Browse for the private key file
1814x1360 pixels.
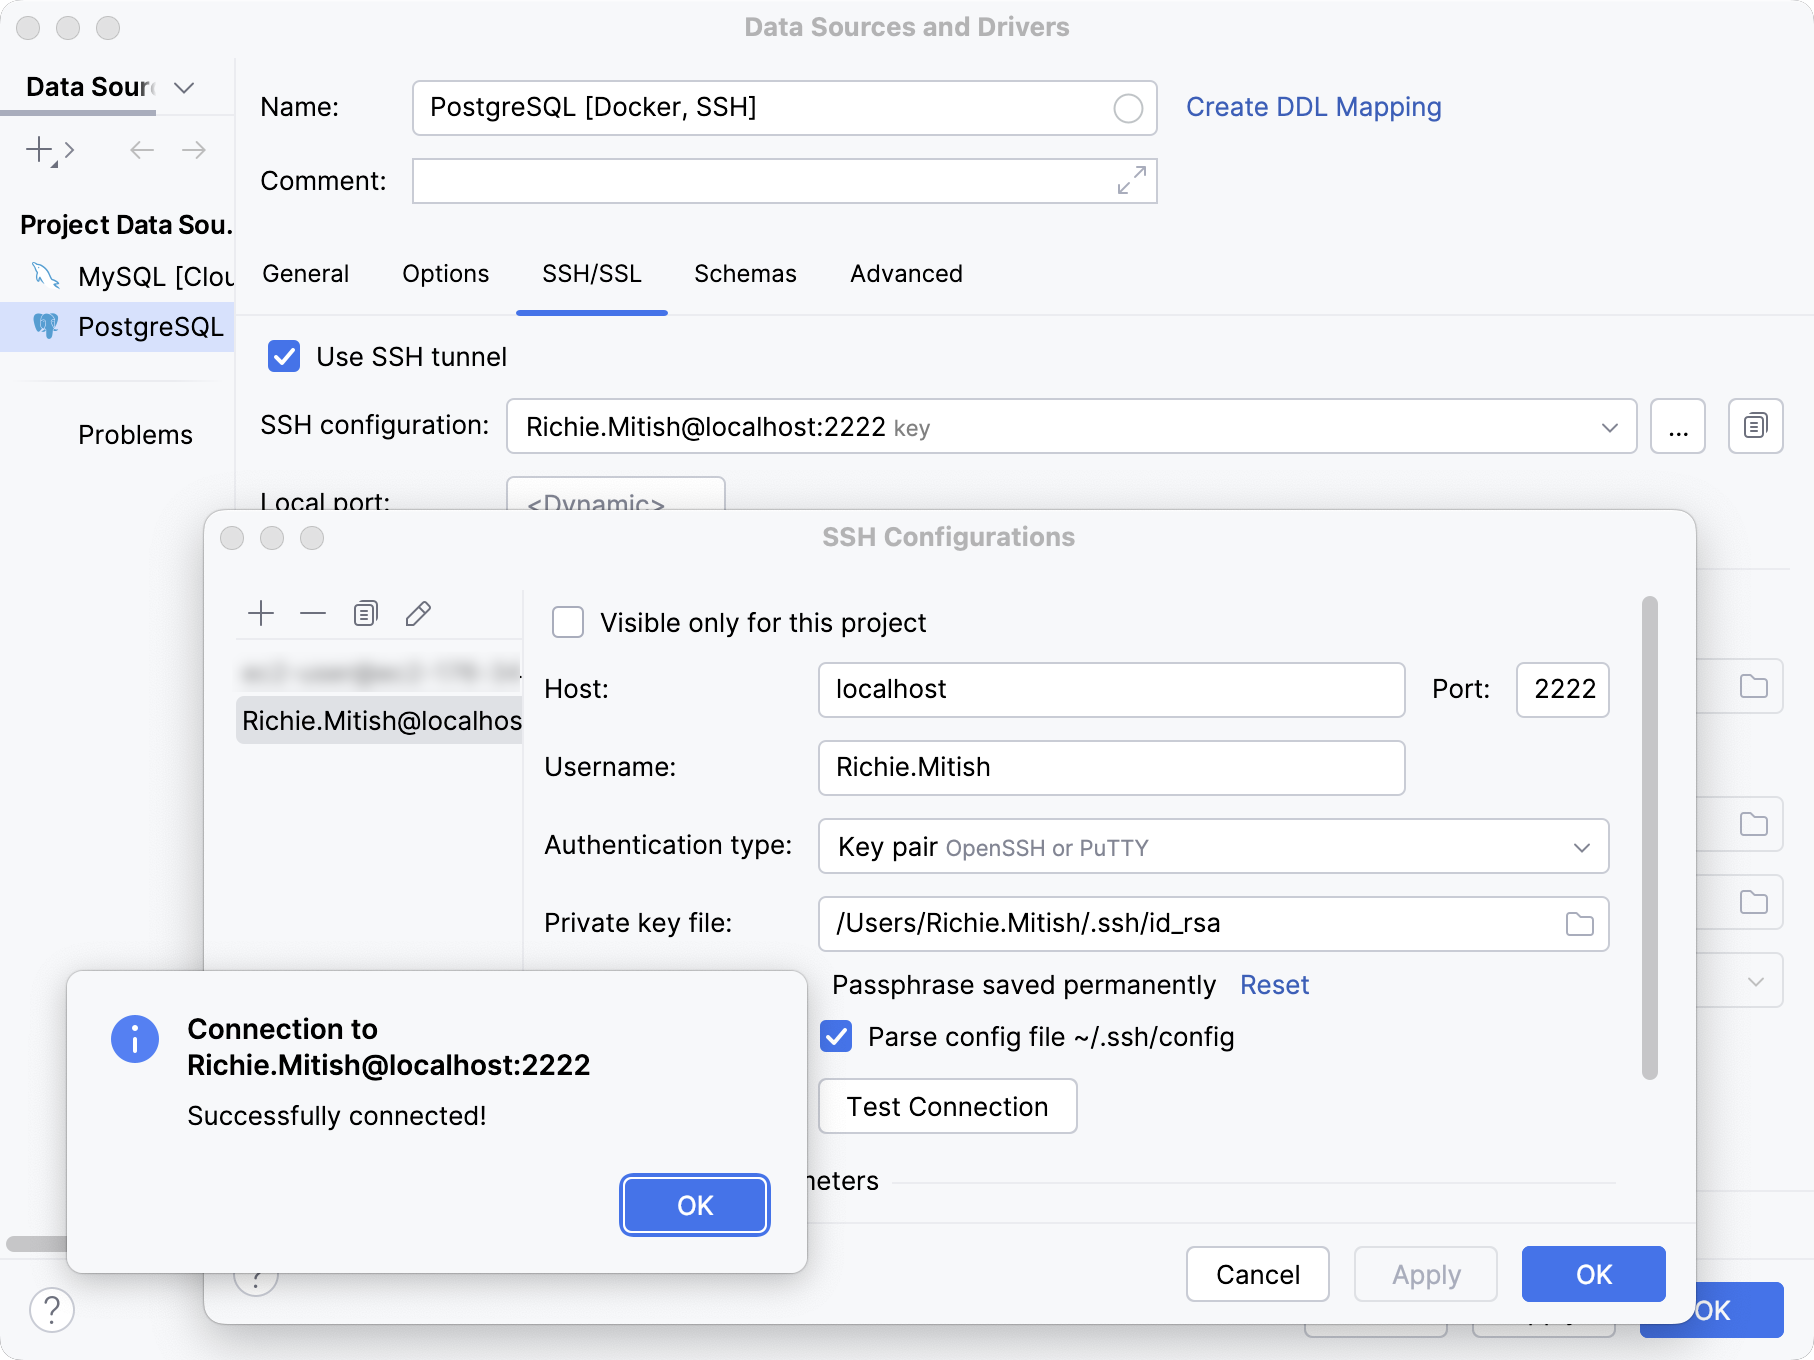[x=1578, y=924]
